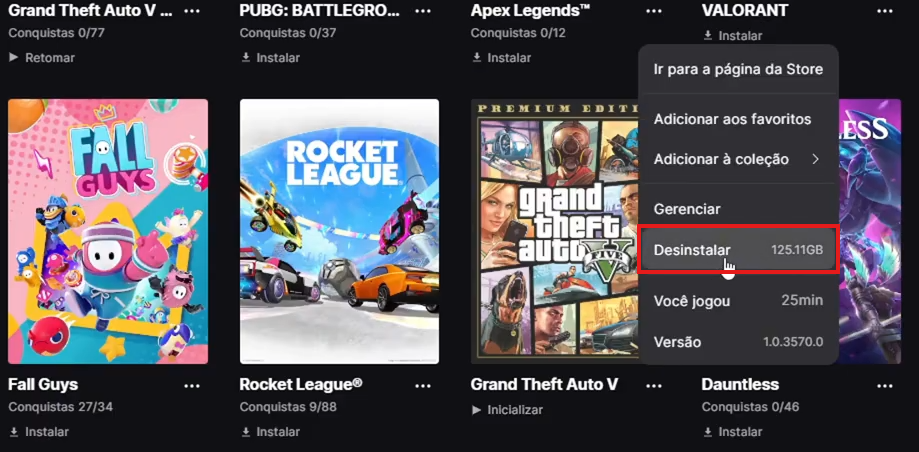The image size is (919, 452).
Task: Open three-dot menu of the GTA V above Inicializar
Action: (653, 385)
